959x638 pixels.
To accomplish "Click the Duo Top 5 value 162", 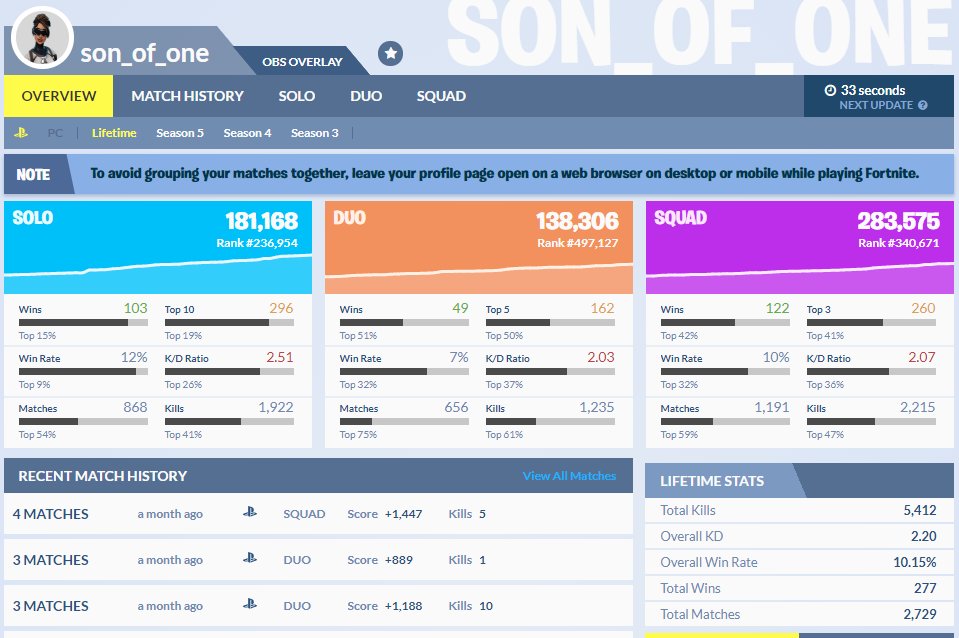I will click(x=602, y=308).
